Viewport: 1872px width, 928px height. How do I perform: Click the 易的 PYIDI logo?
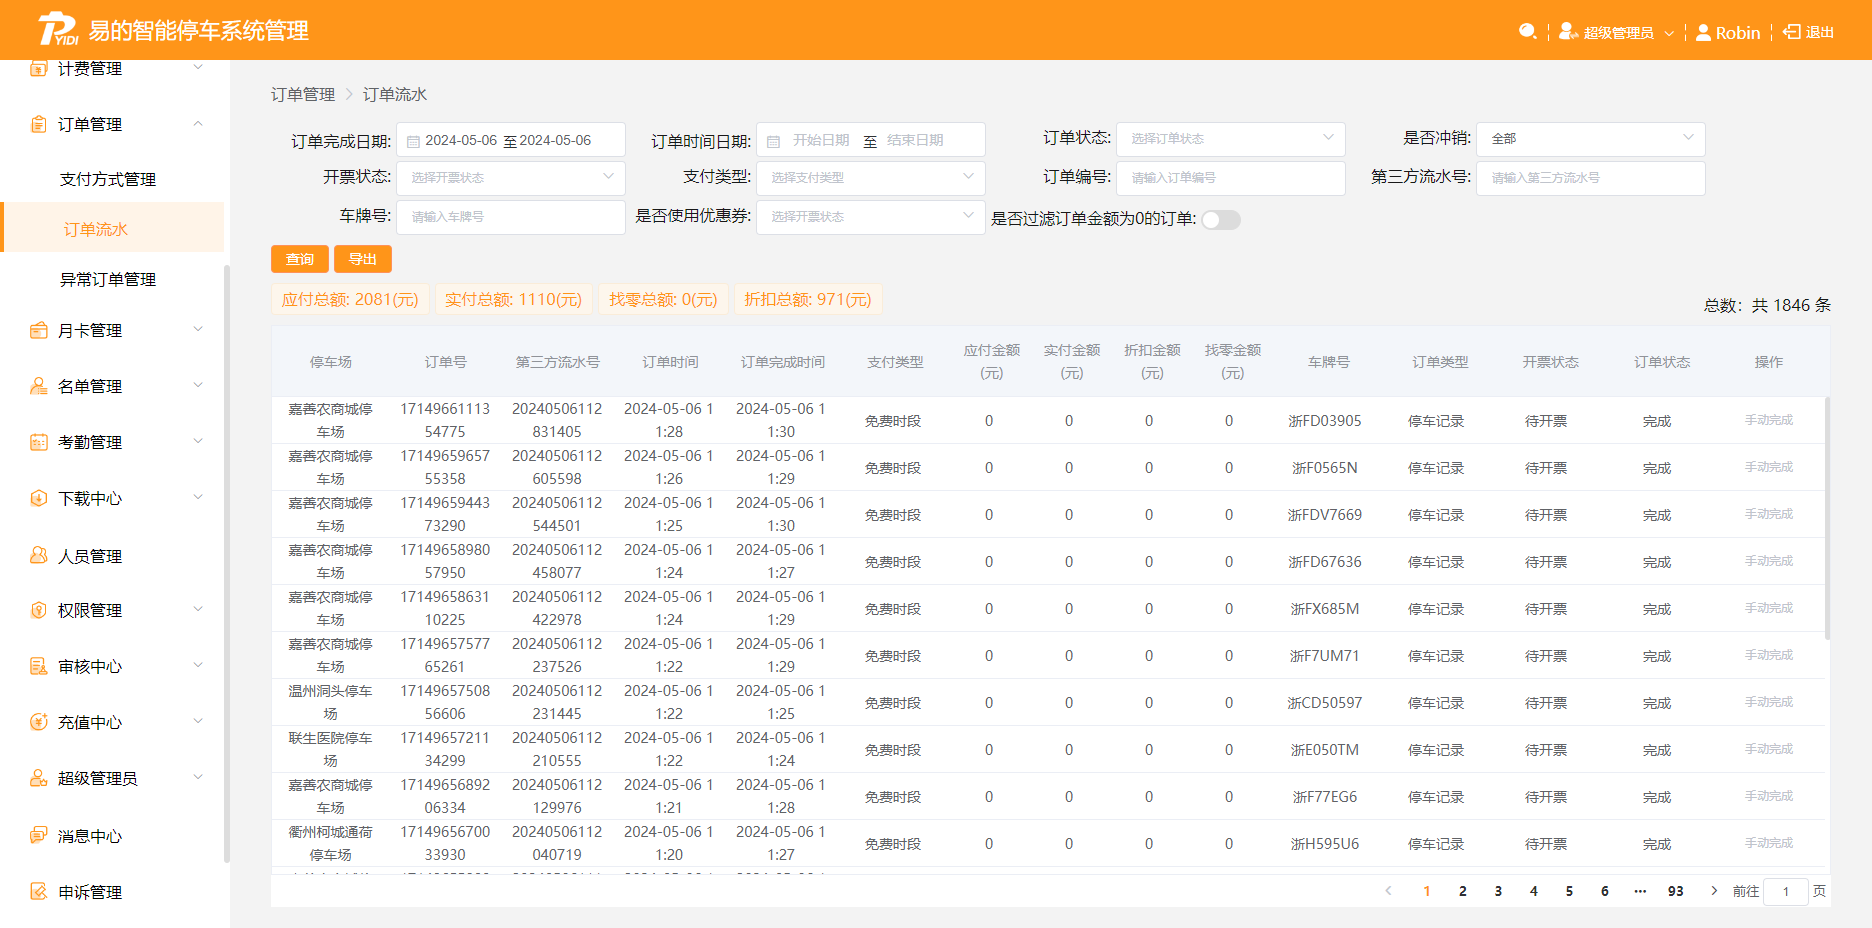[58, 30]
